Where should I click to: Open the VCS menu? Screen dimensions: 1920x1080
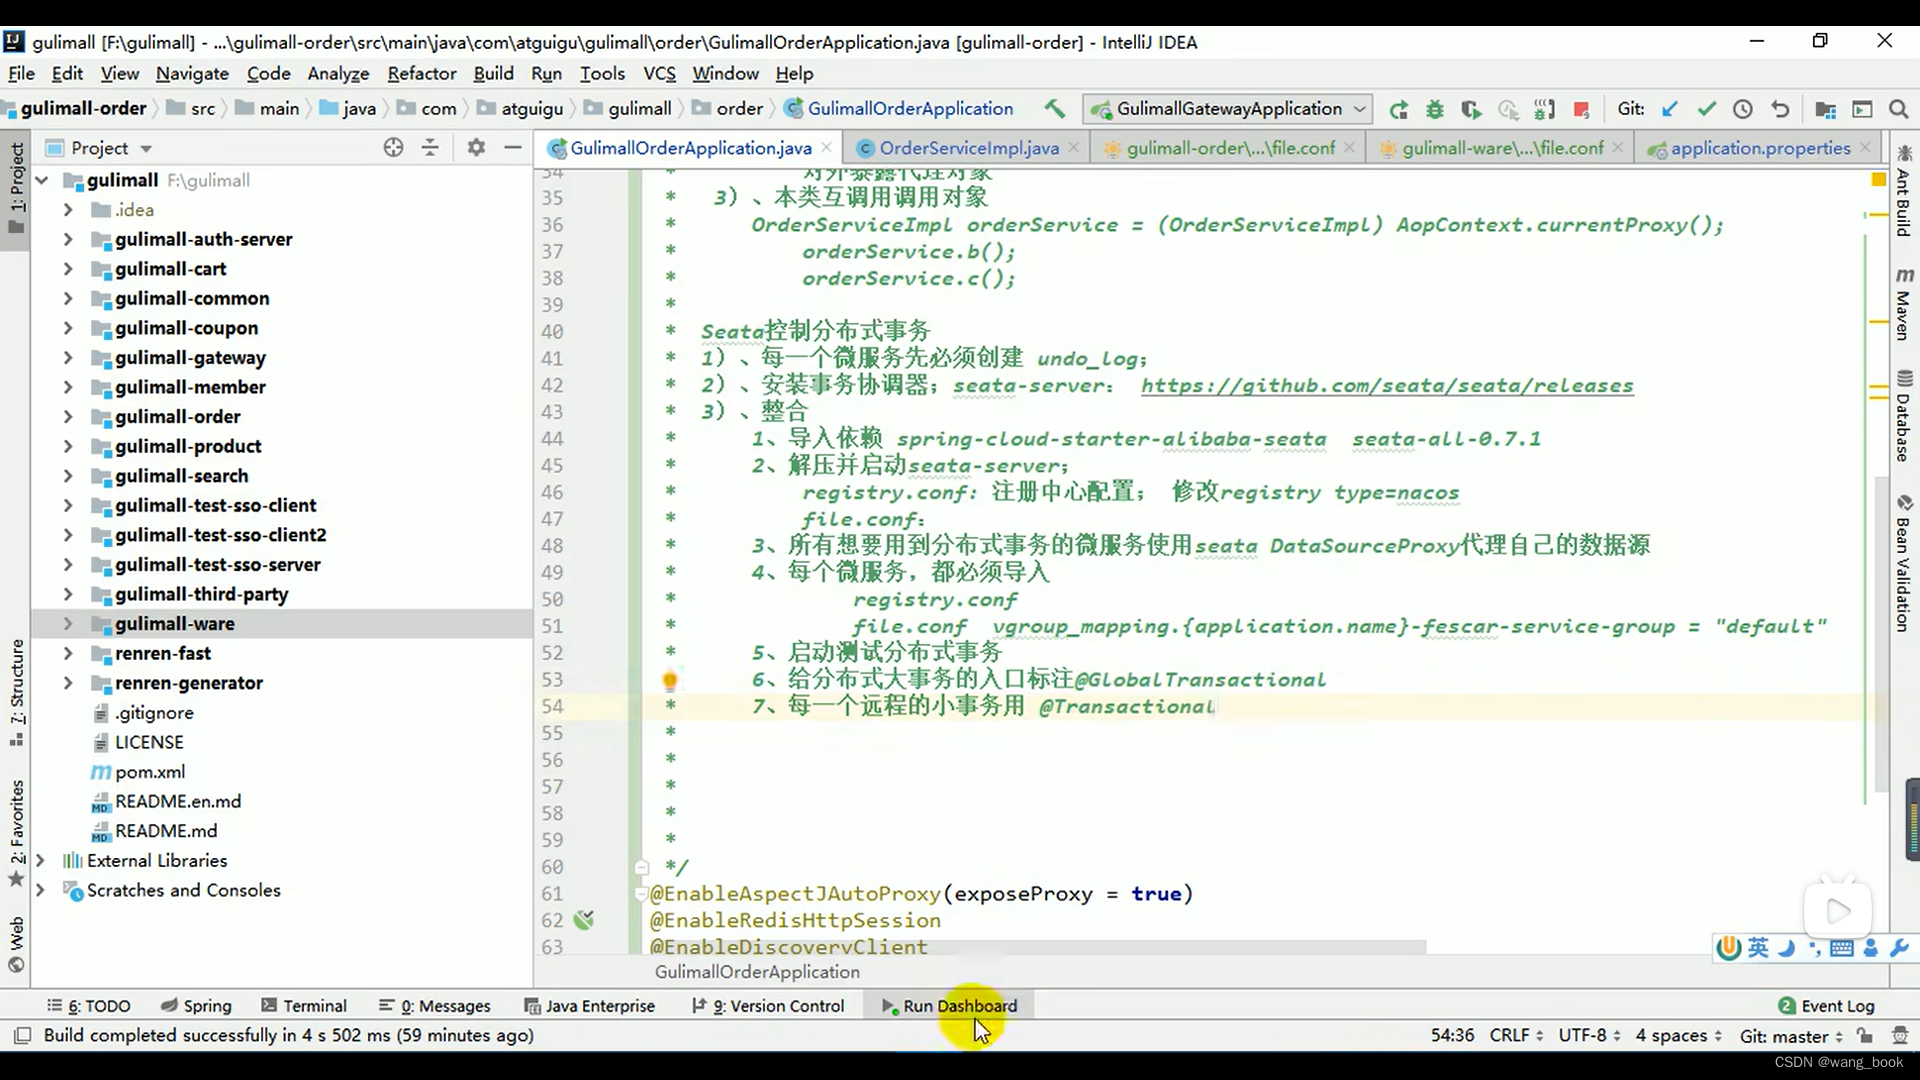[x=659, y=74]
